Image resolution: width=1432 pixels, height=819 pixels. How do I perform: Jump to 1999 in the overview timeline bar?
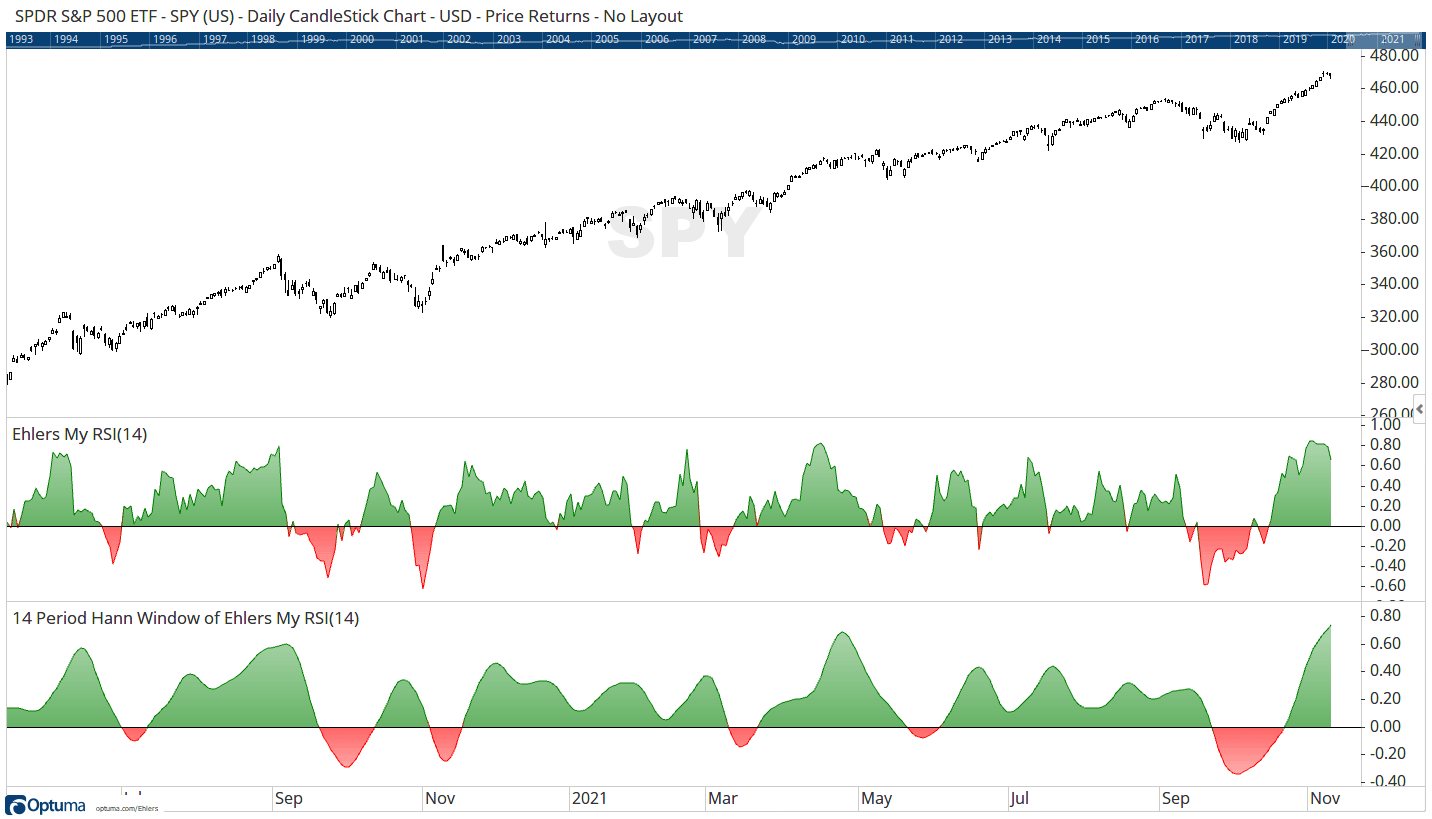[312, 39]
